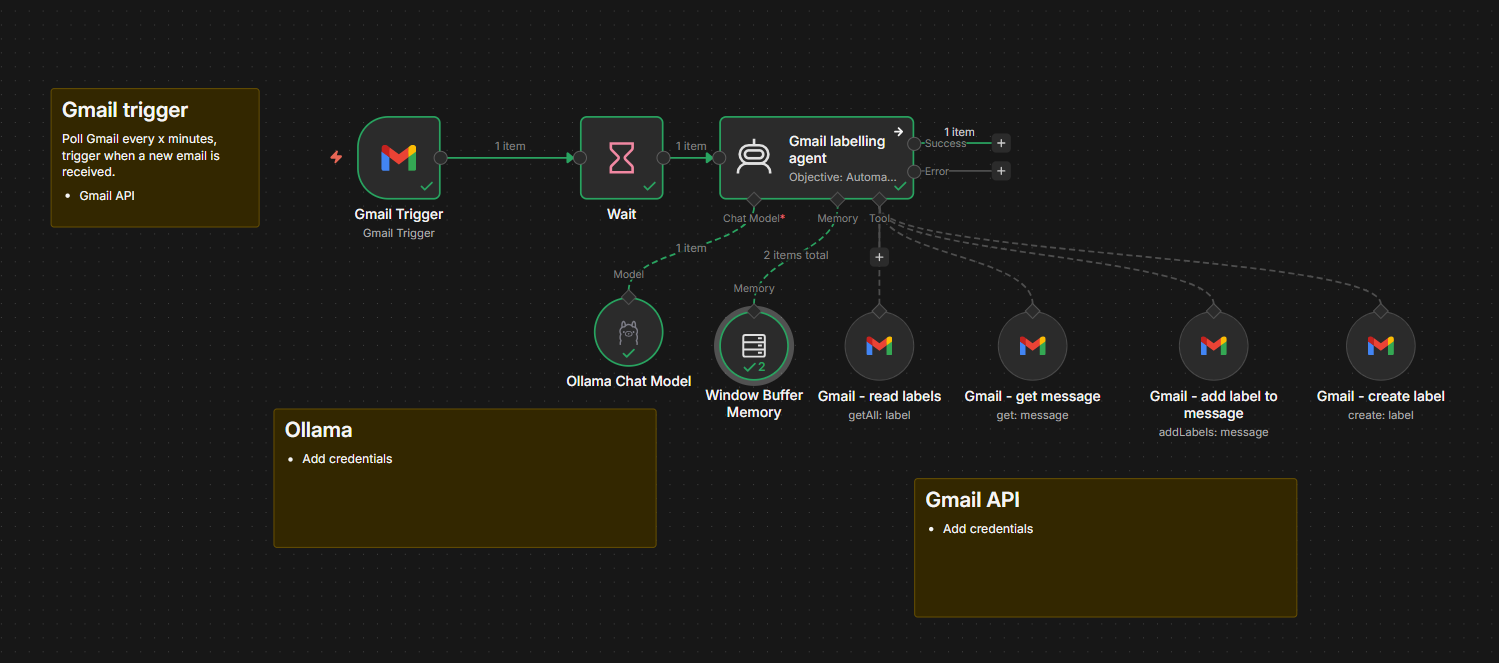Click the Ollama model's top connector
Screen dimensions: 1499x663
[x=628, y=297]
